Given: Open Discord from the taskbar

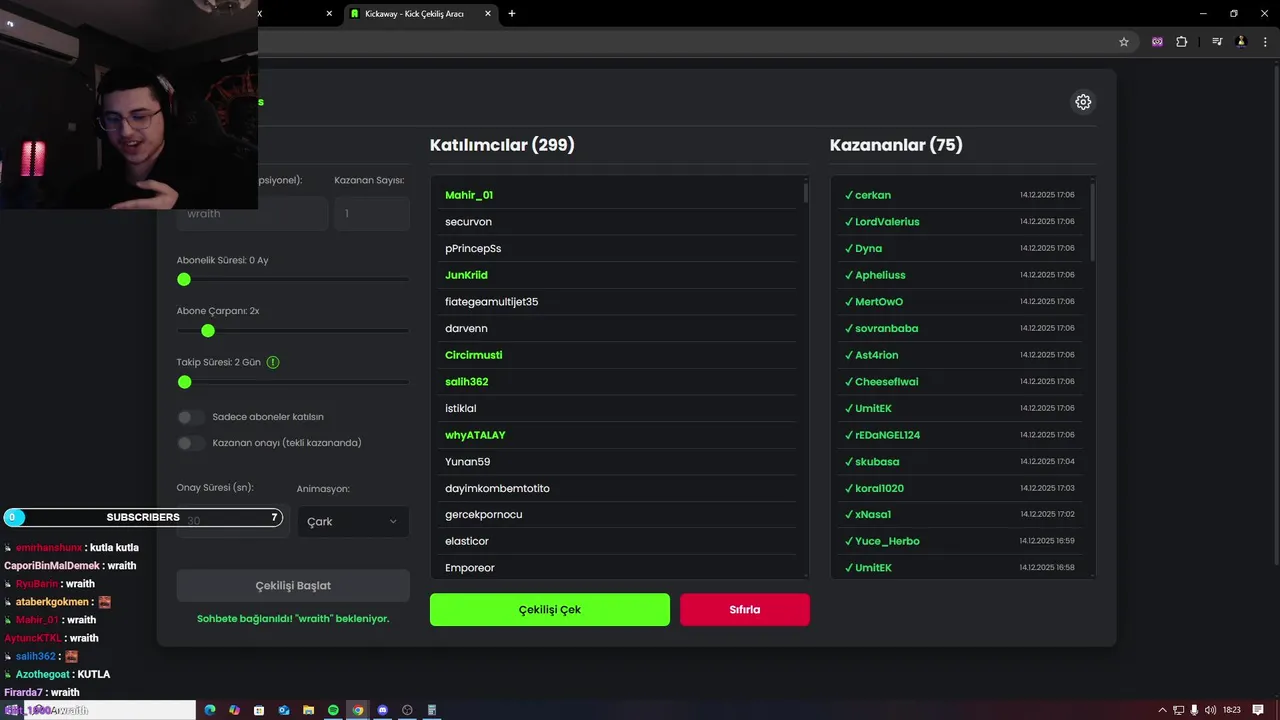Looking at the screenshot, I should (x=382, y=710).
